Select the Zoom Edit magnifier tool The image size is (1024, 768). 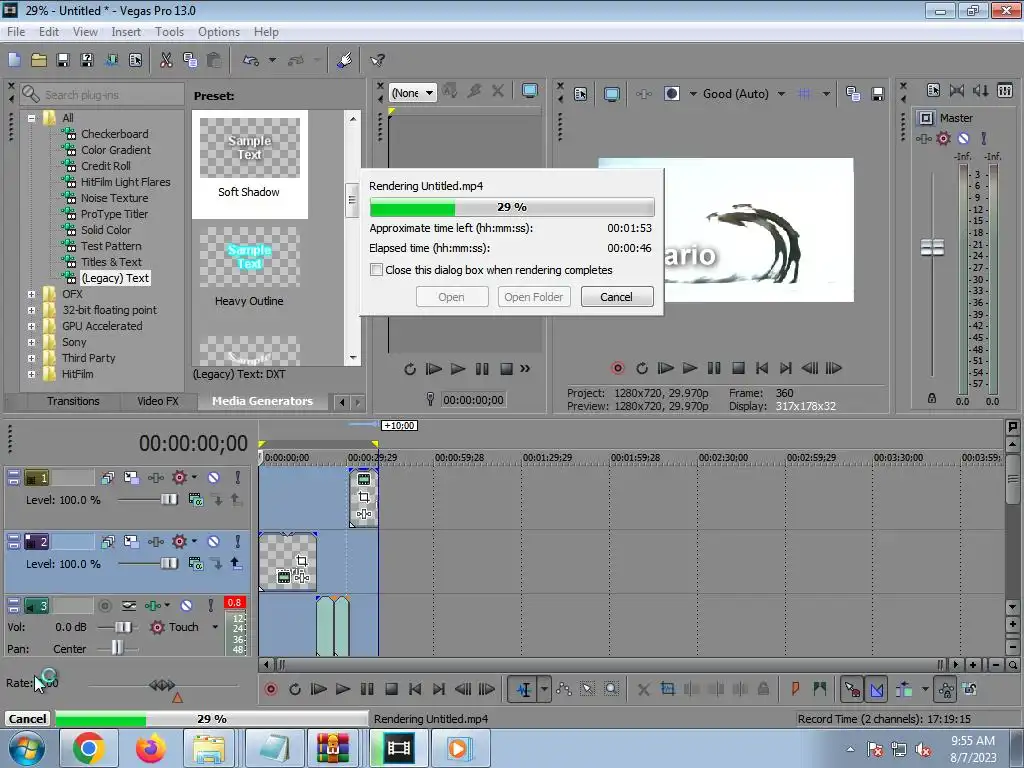611,689
